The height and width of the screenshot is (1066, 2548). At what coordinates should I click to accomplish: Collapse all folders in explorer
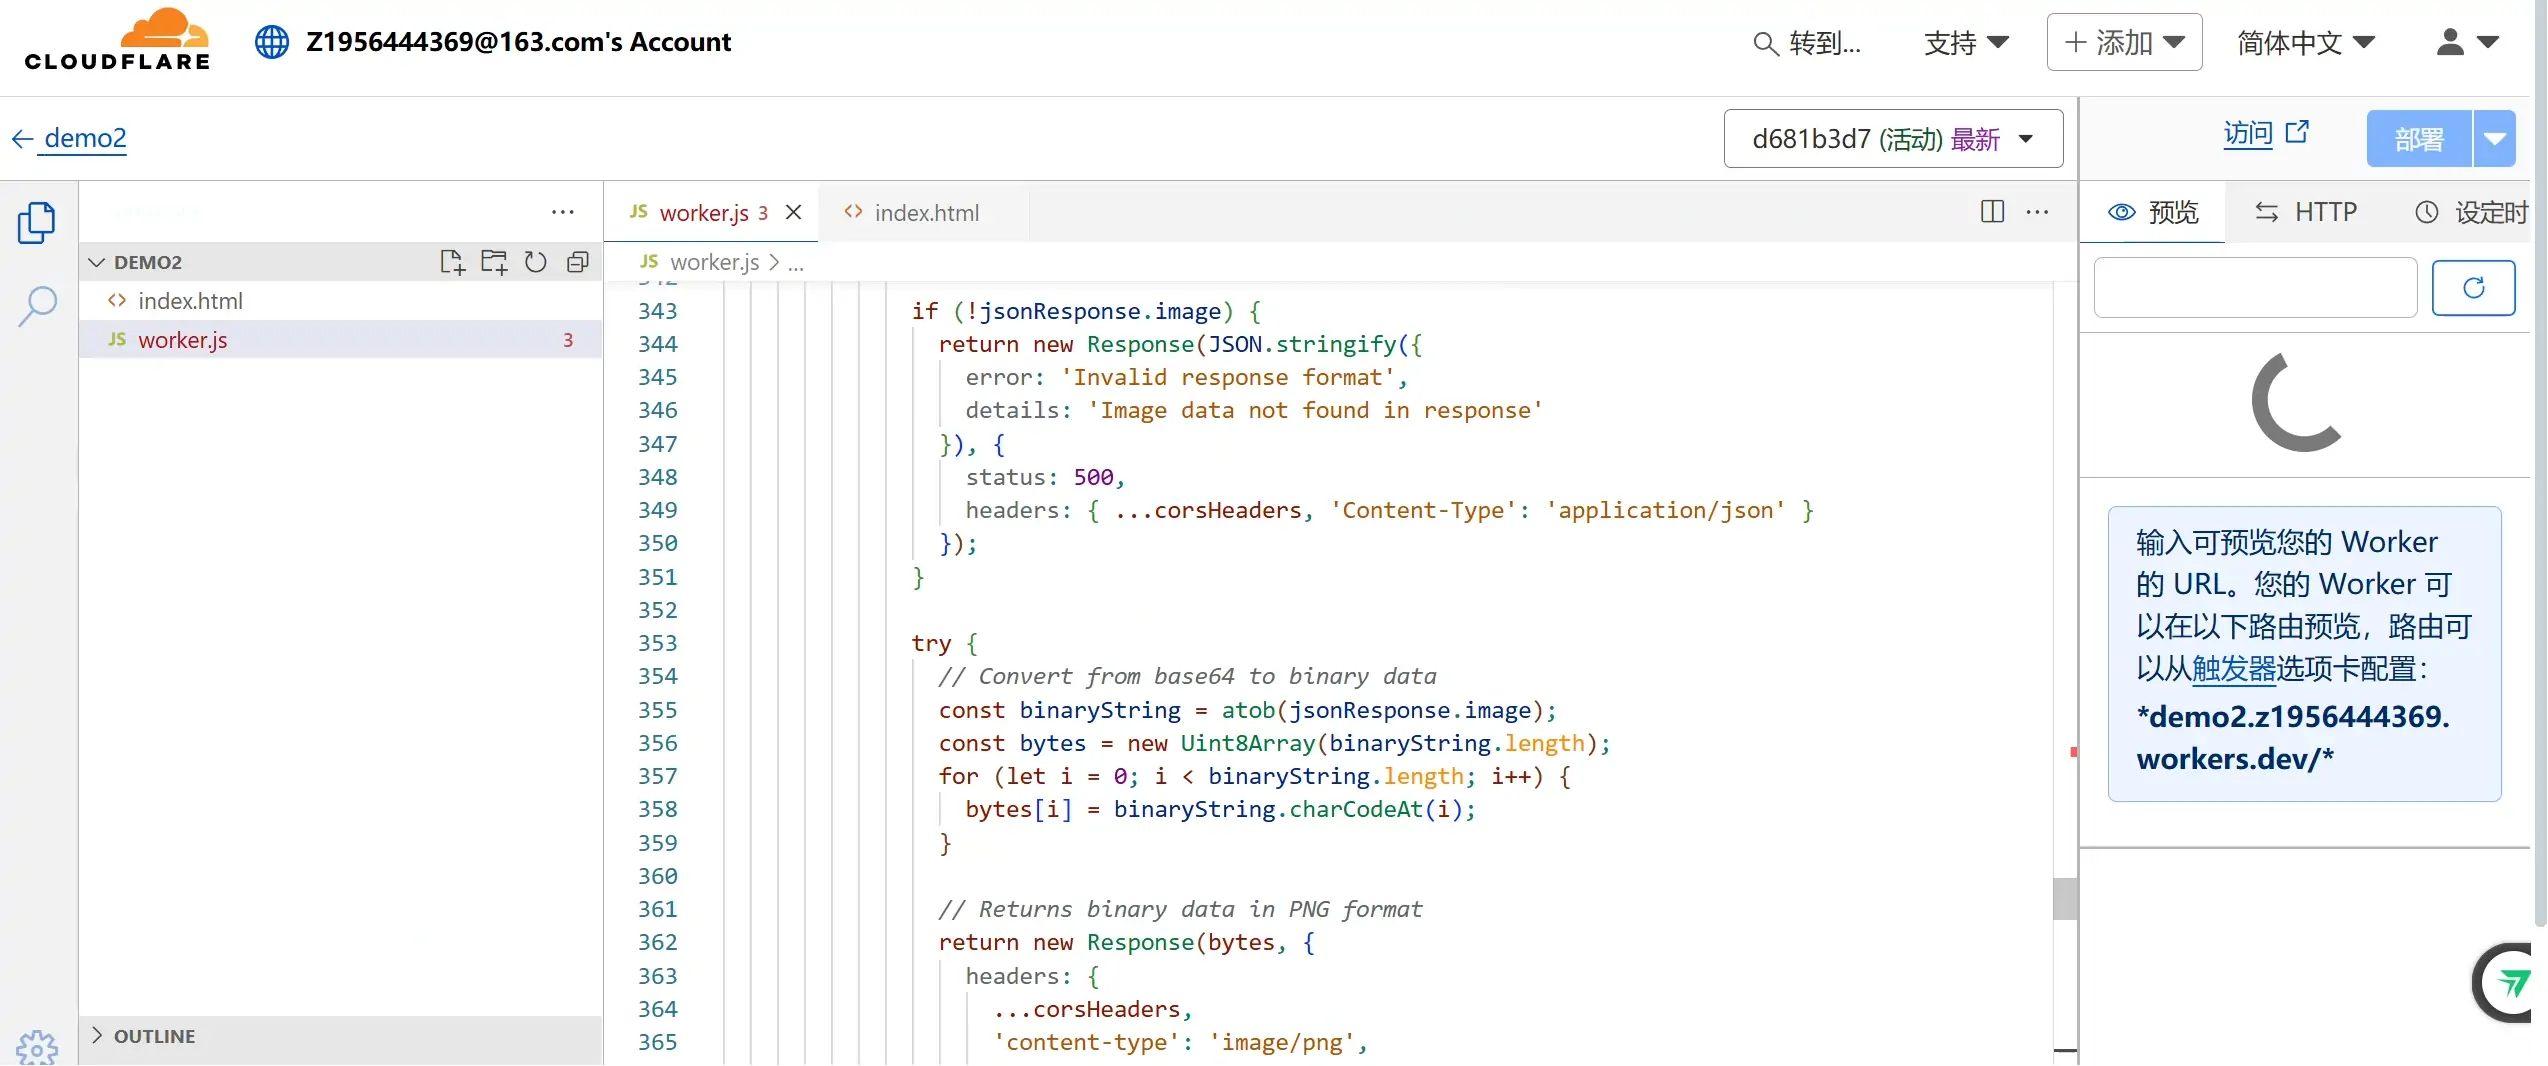coord(578,262)
